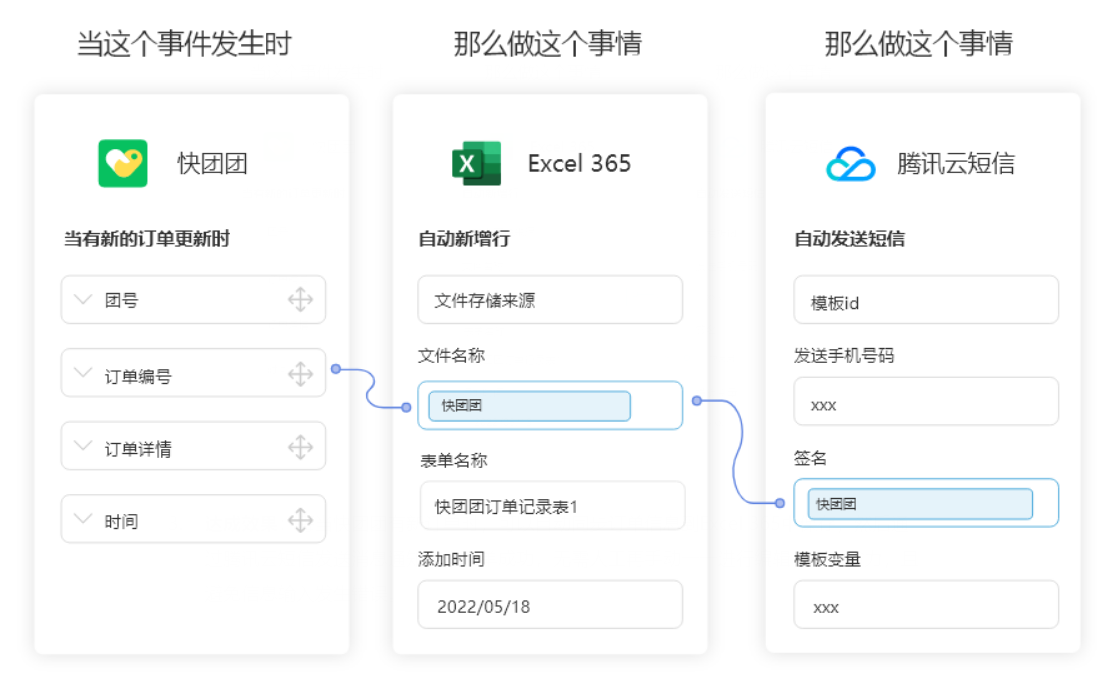
Task: Select the 快团团 tag in 文件名称 field
Action: coord(529,406)
